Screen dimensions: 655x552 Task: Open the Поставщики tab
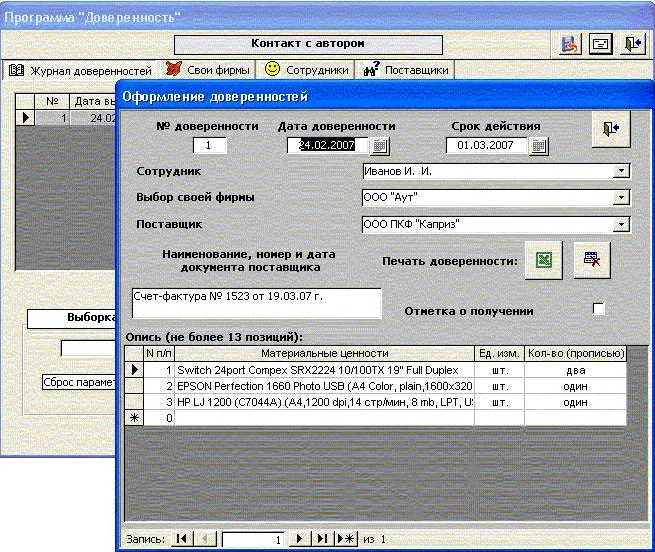407,71
